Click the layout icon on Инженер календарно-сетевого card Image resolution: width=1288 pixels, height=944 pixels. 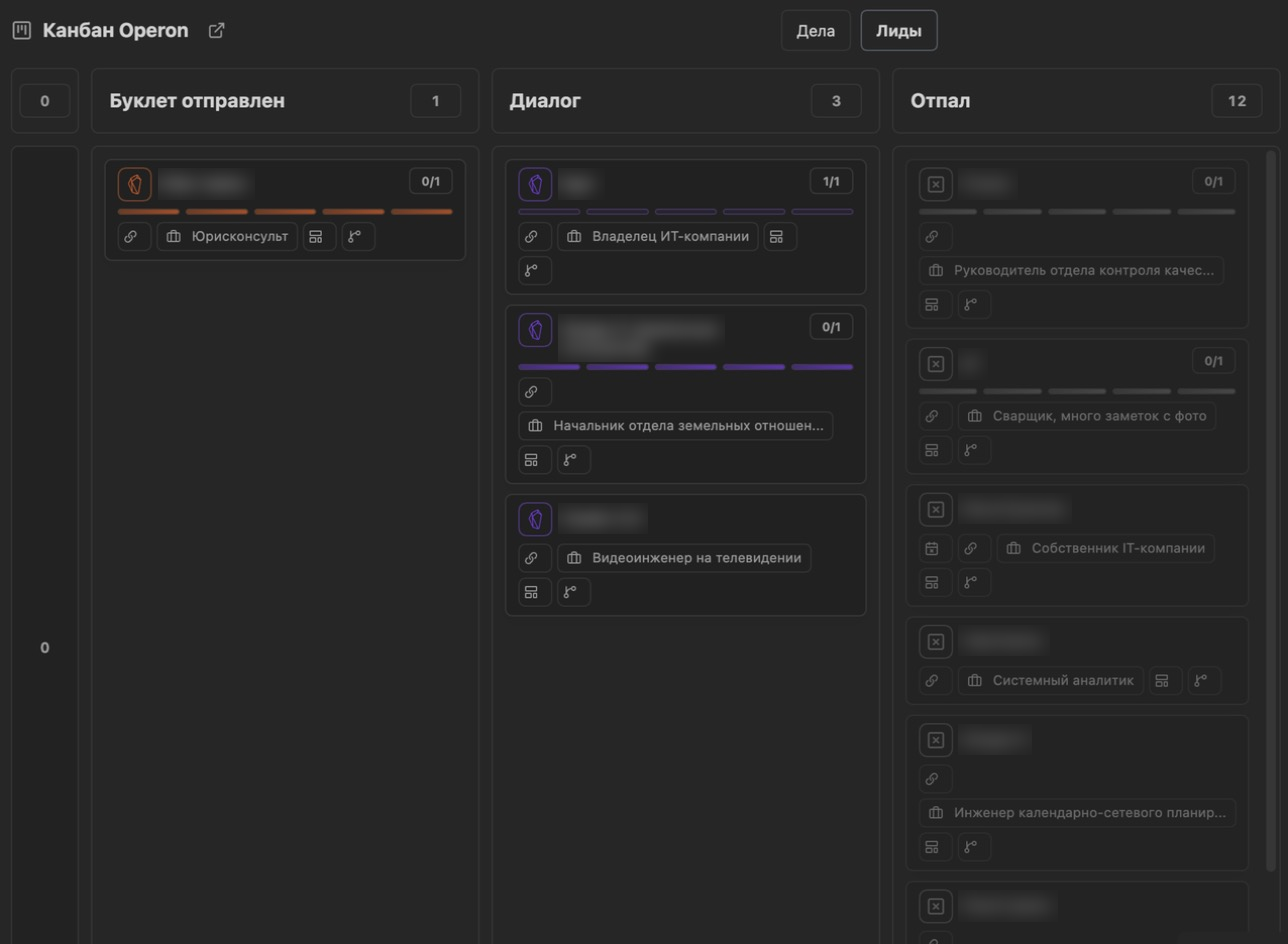click(x=936, y=846)
